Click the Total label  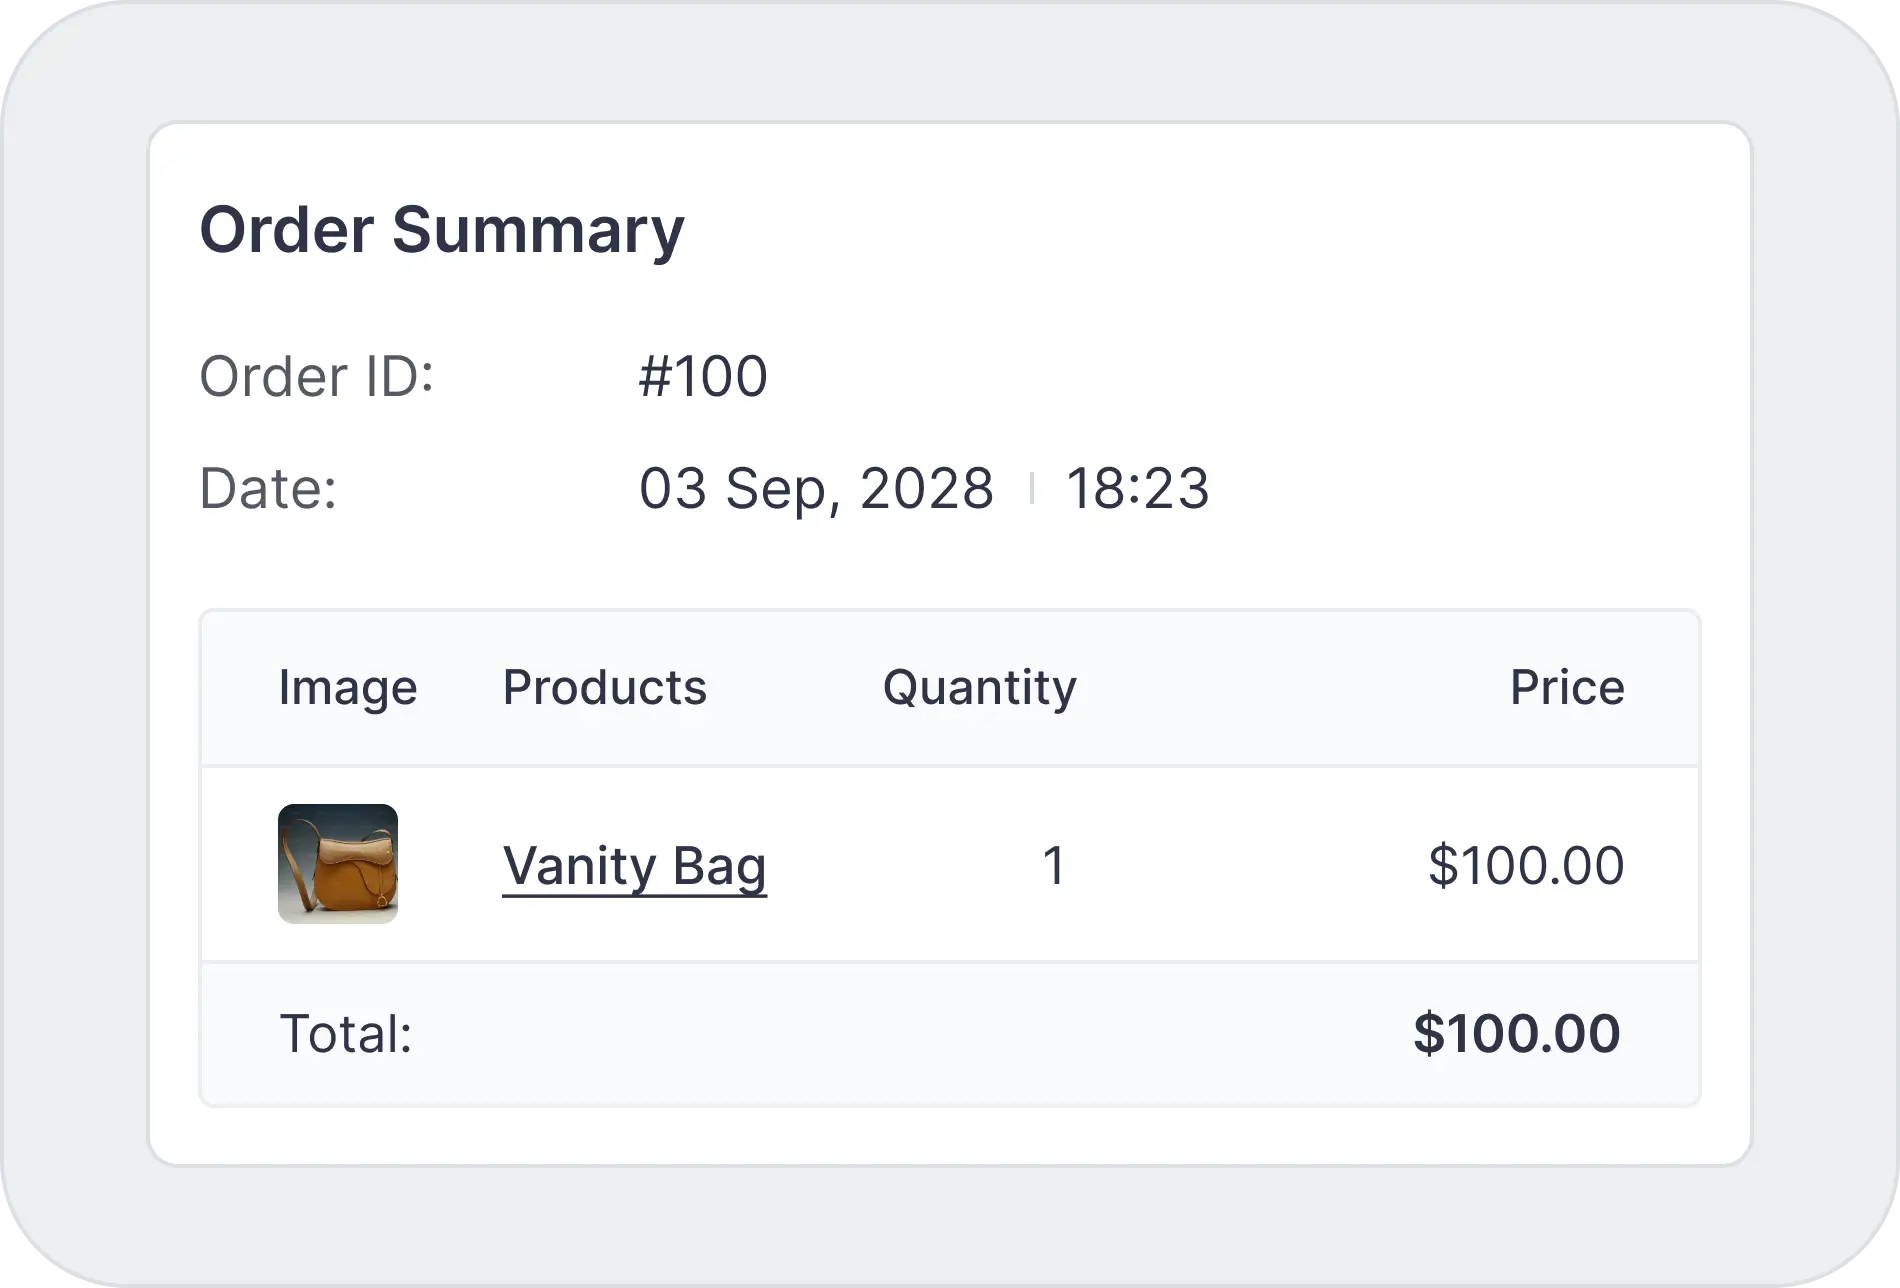point(345,1034)
